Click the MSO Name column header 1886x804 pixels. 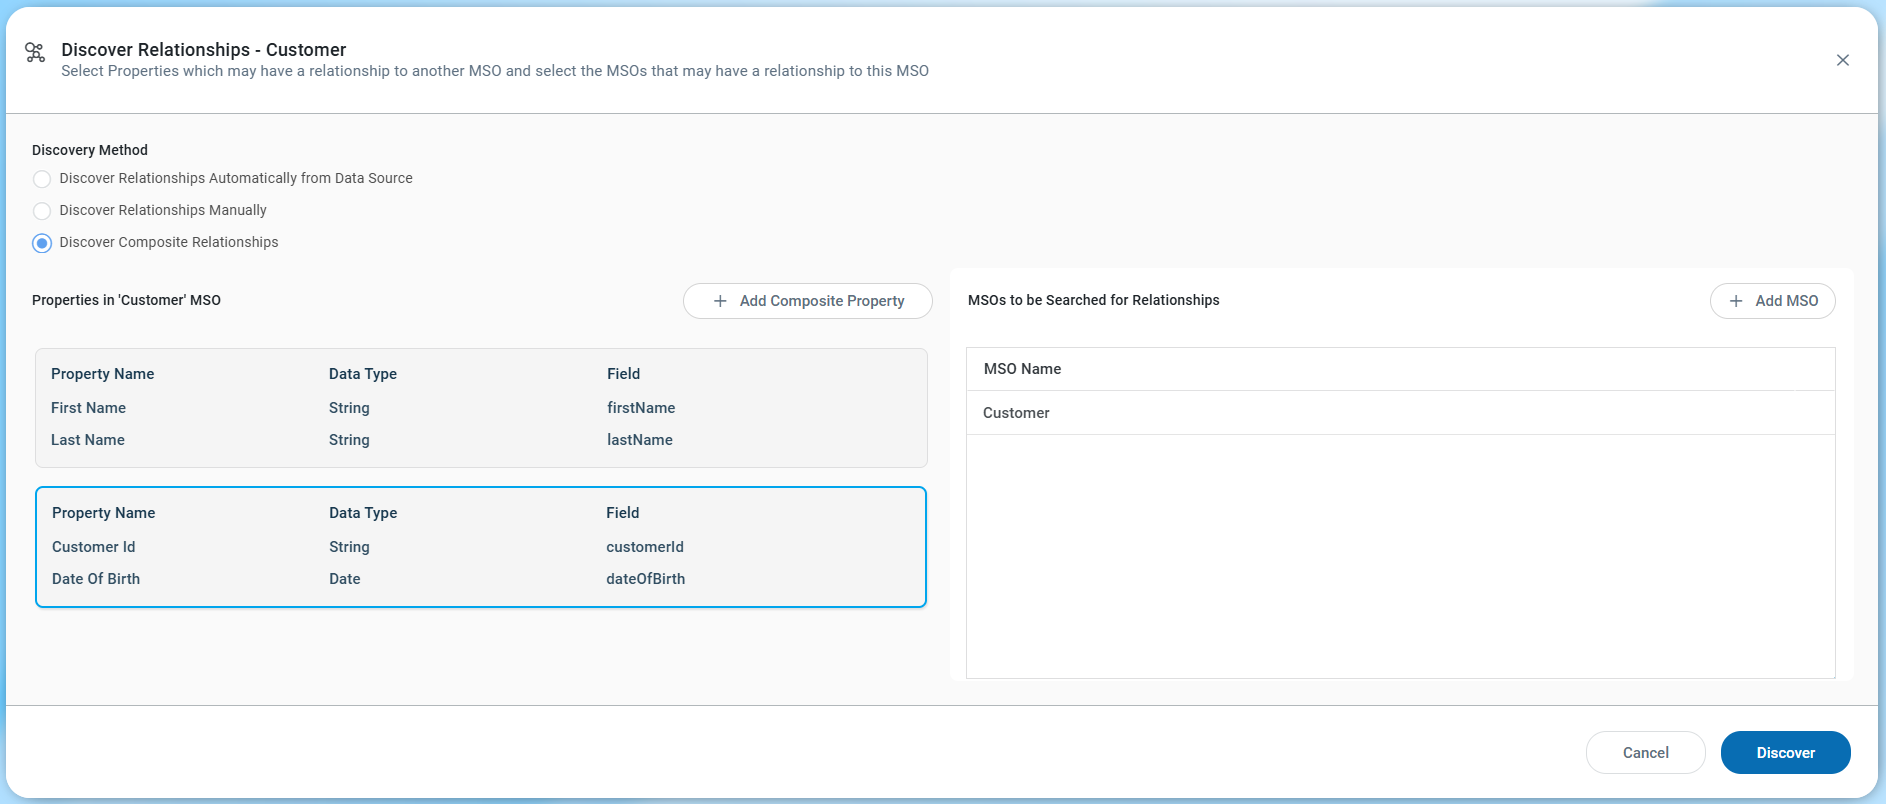click(1022, 369)
